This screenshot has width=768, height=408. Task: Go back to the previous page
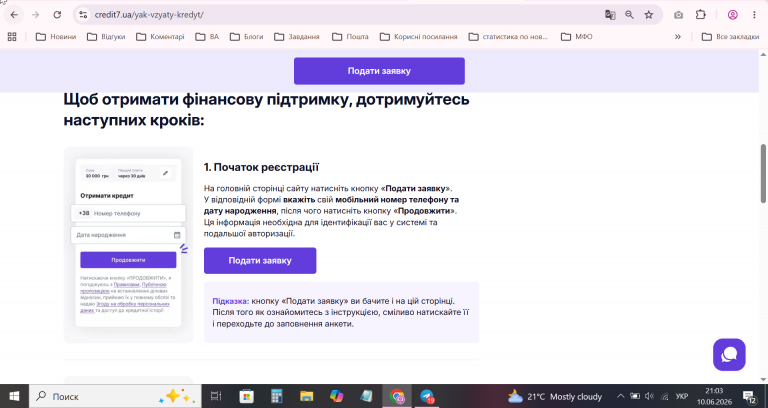click(x=14, y=15)
